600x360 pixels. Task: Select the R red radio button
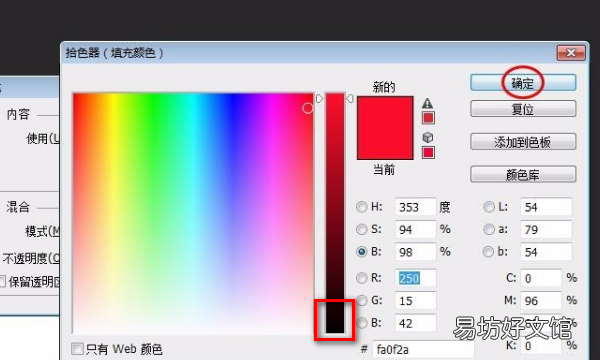[361, 278]
